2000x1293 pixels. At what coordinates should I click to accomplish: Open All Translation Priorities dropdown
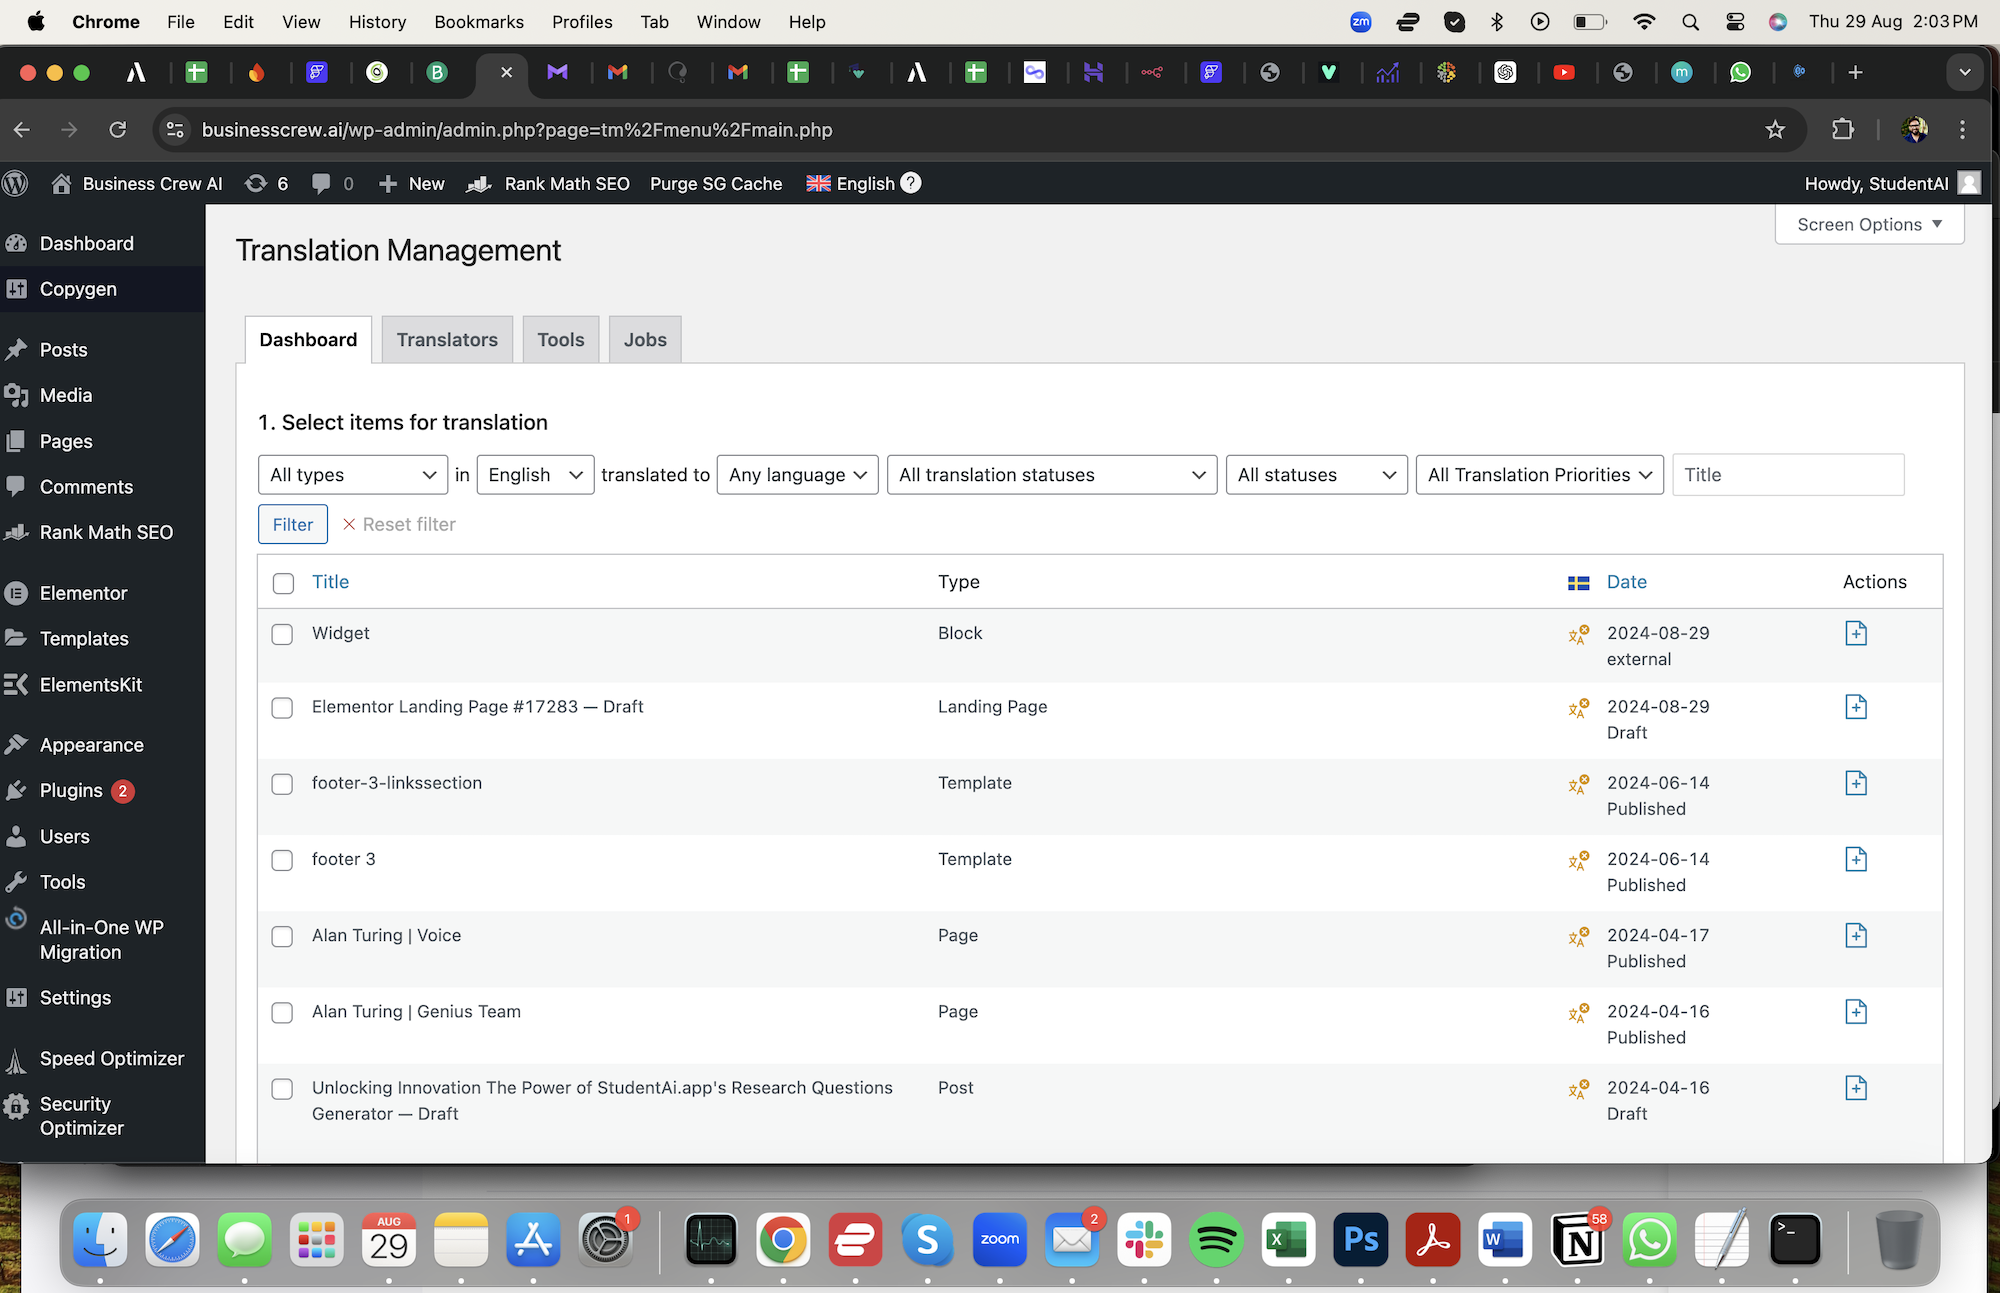(x=1540, y=475)
